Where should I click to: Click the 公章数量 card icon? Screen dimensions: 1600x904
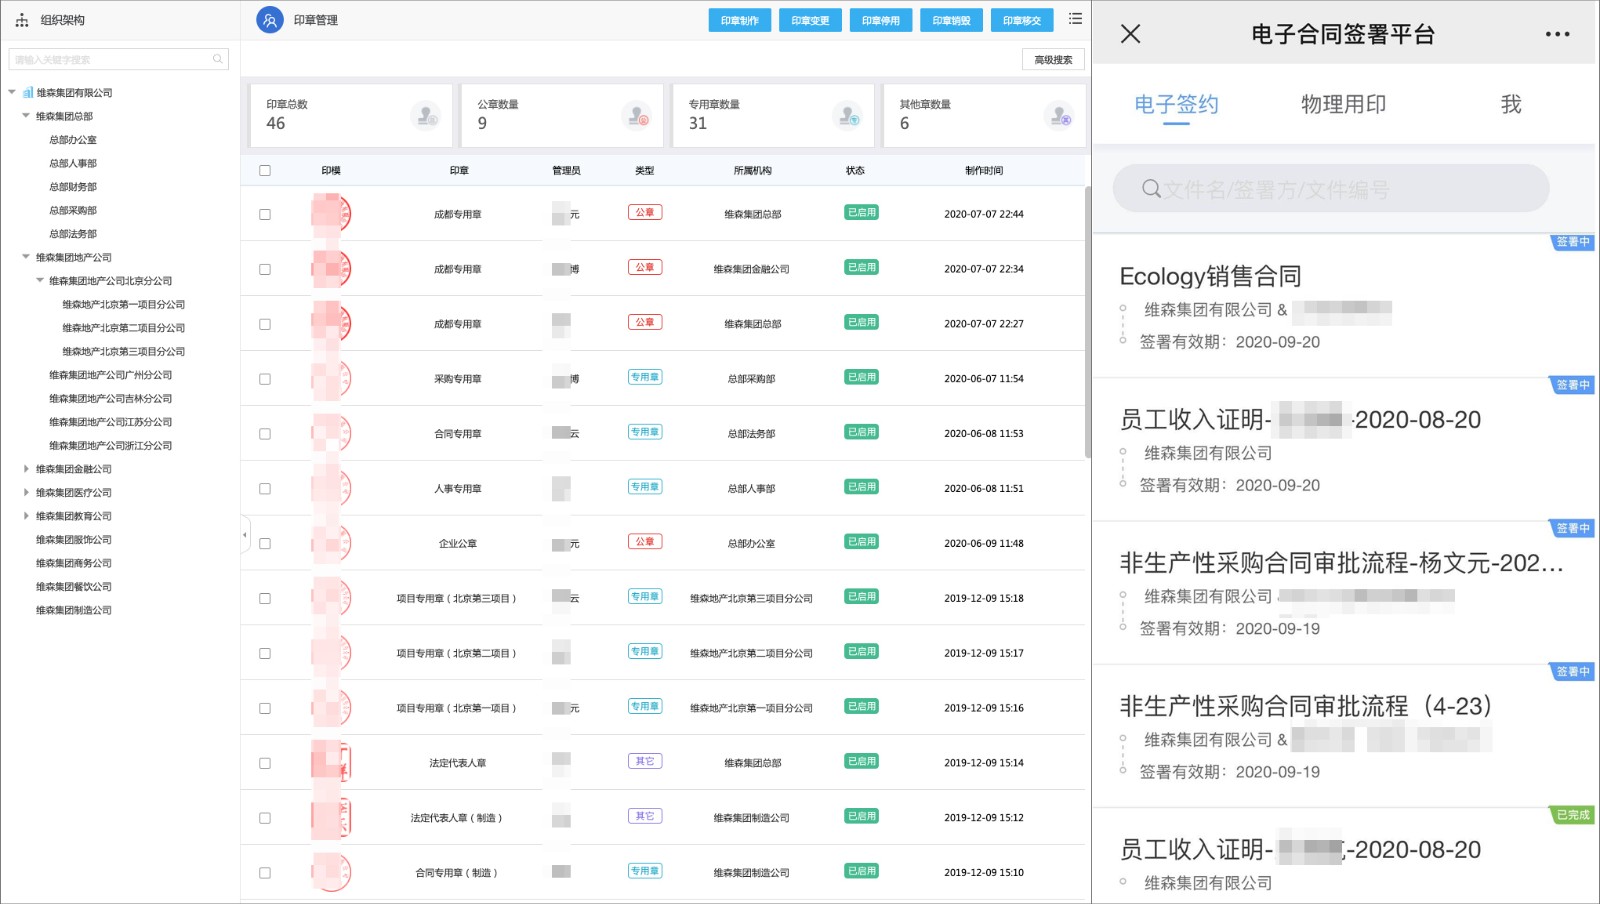[637, 116]
